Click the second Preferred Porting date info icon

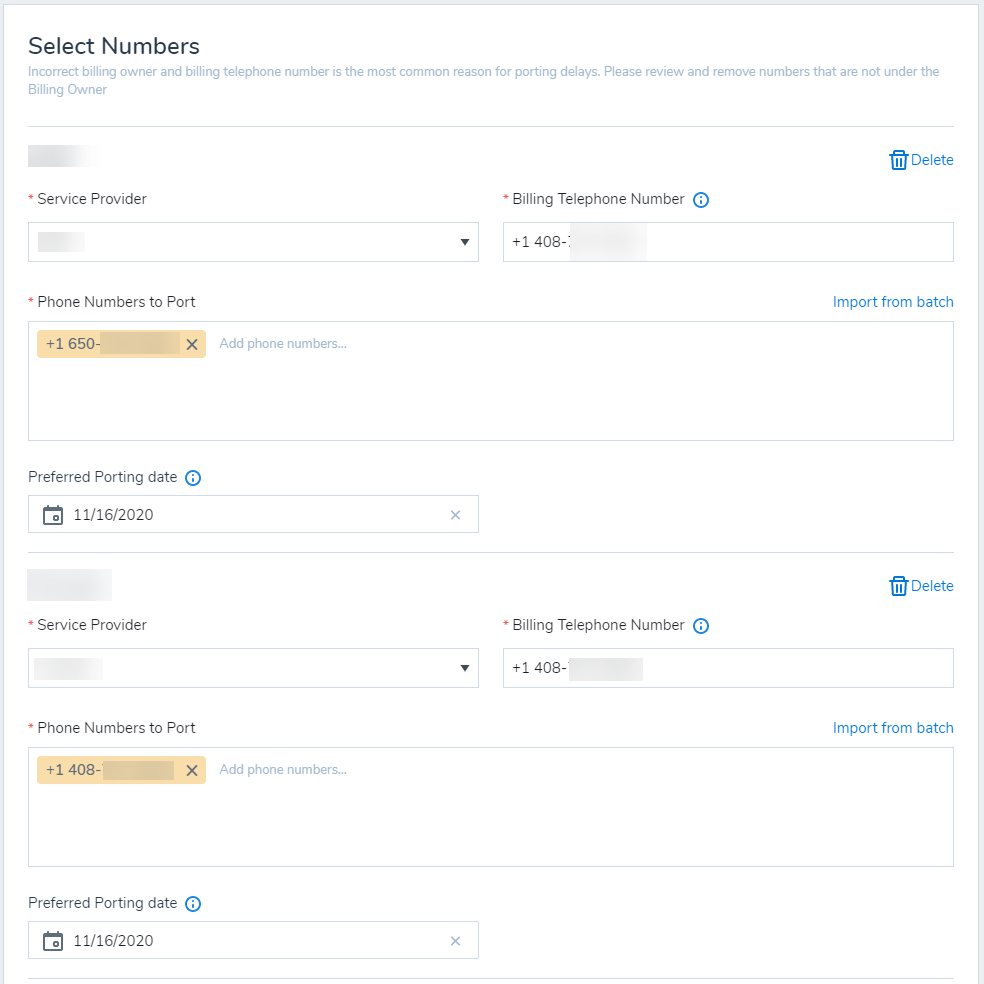click(193, 904)
